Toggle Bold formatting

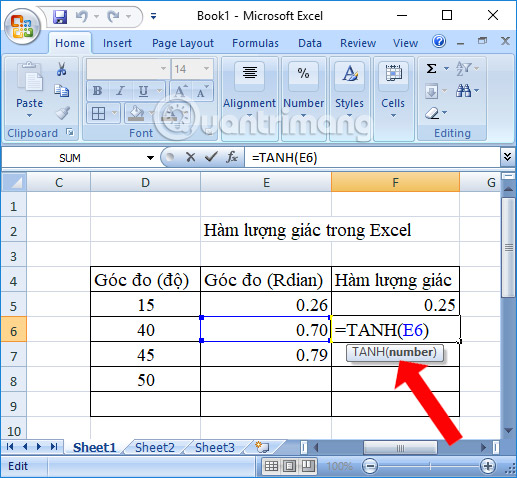tap(97, 91)
